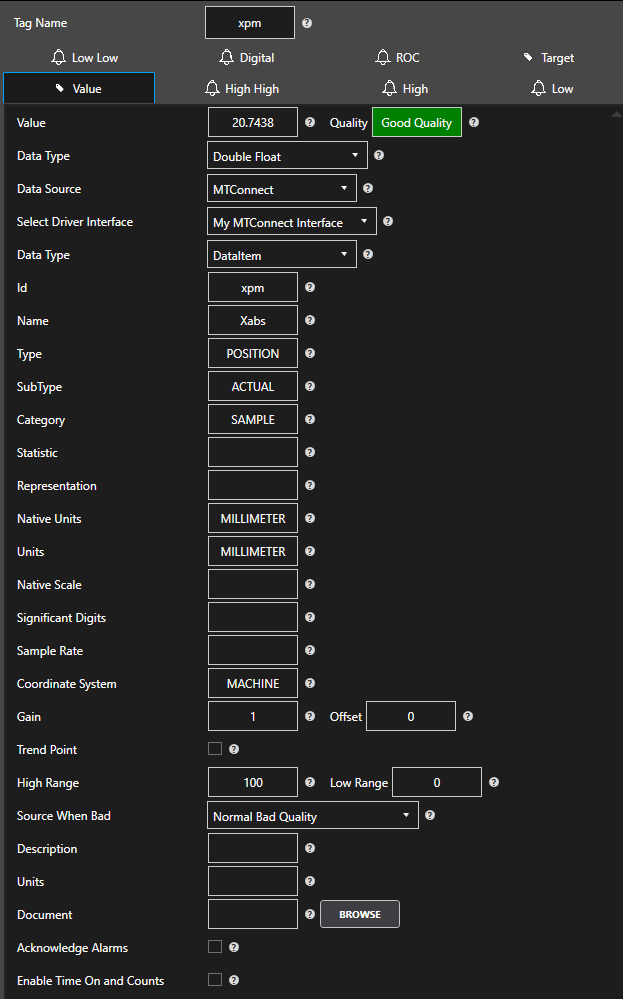Open the ROC alarm tab

pos(398,58)
